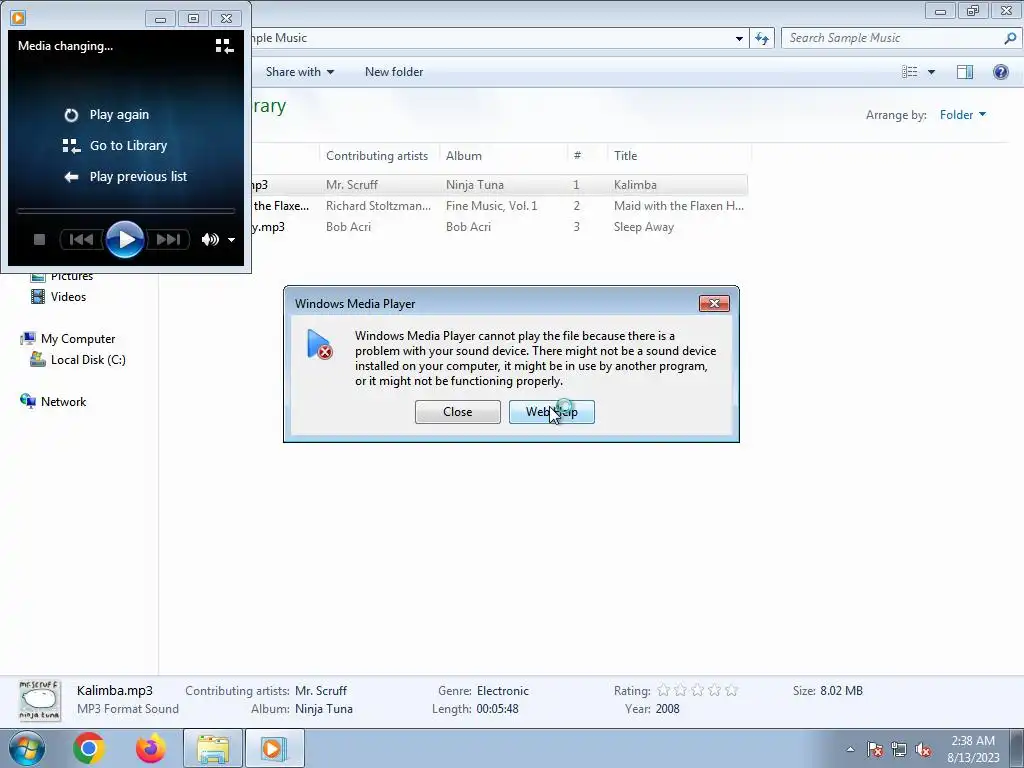Click Windows Media Player taskbar button

point(274,748)
